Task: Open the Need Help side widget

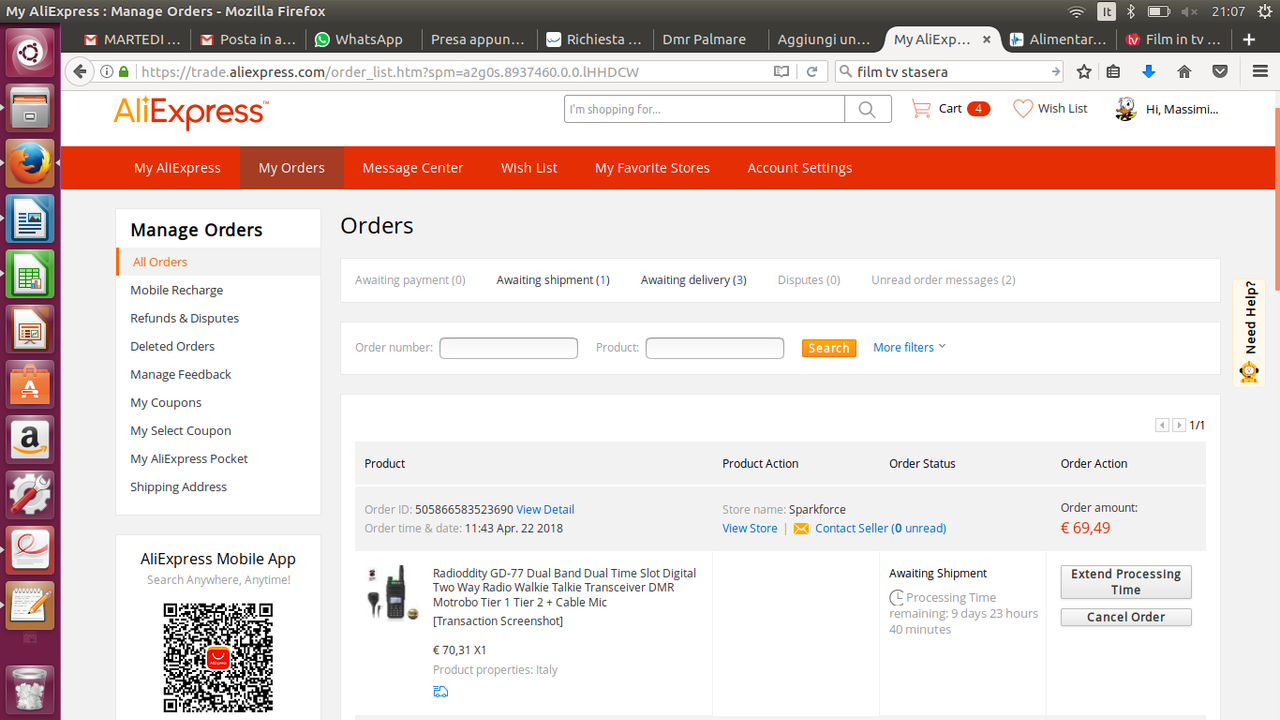Action: click(x=1249, y=332)
